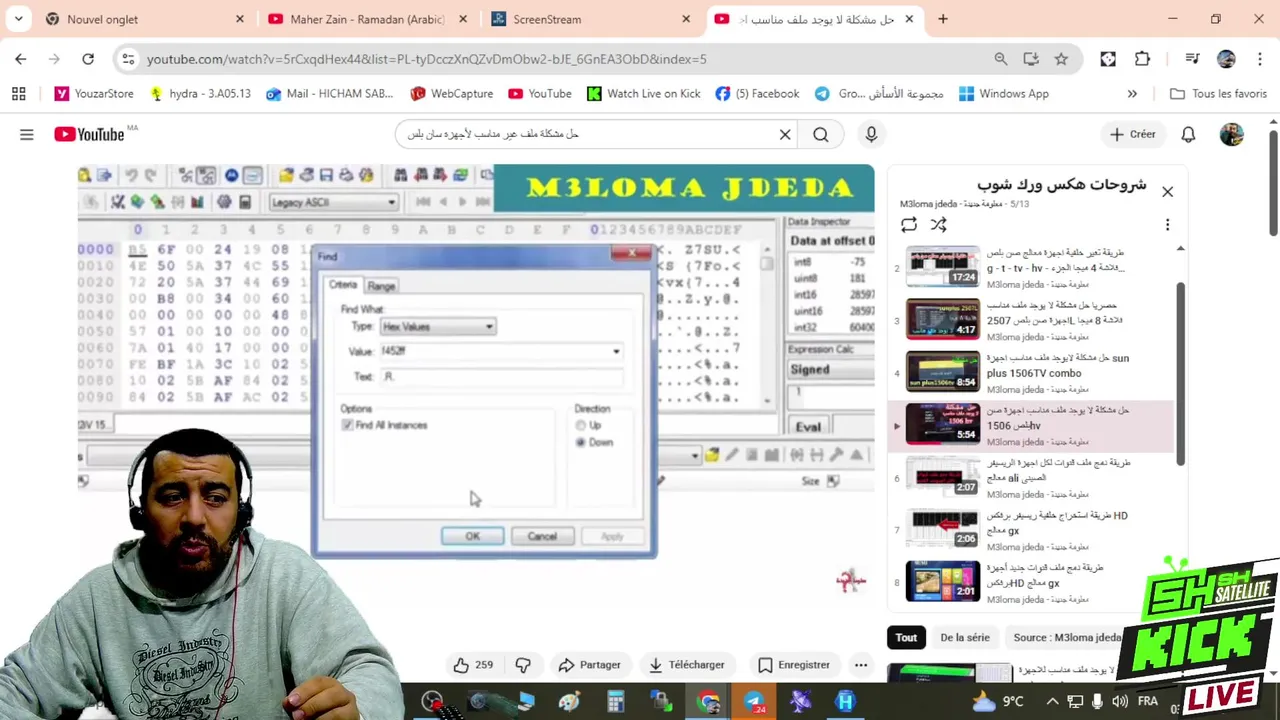
Task: Click the main page vertical scrollbar
Action: pos(1273,185)
